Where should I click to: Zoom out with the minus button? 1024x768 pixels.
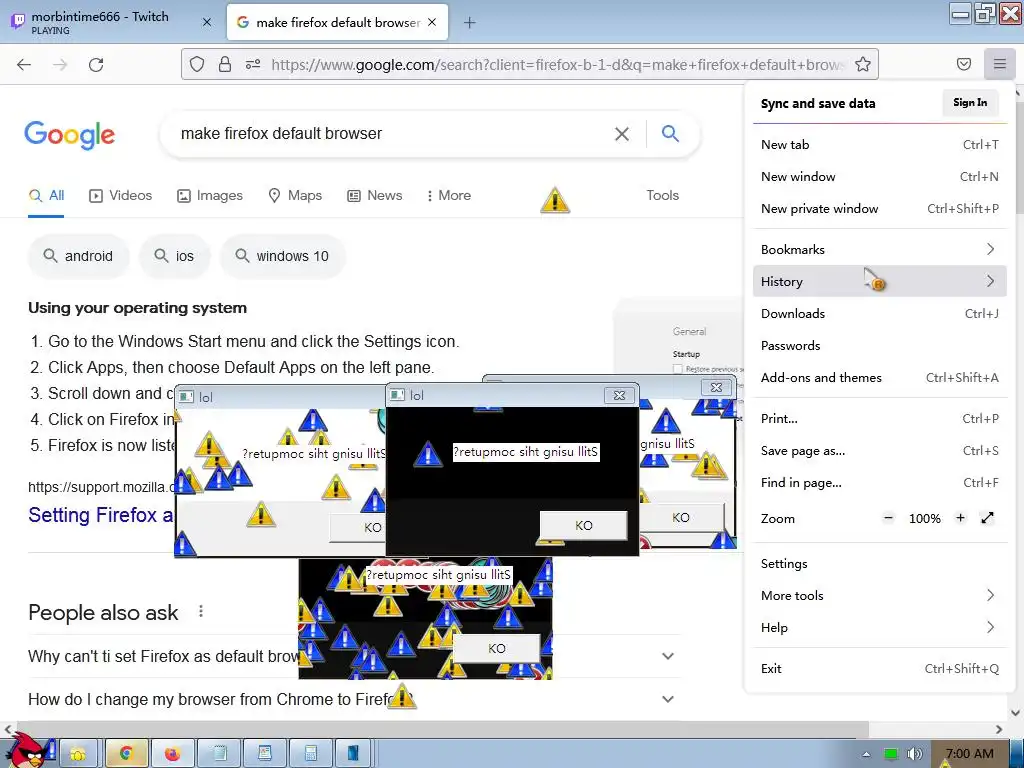tap(888, 518)
